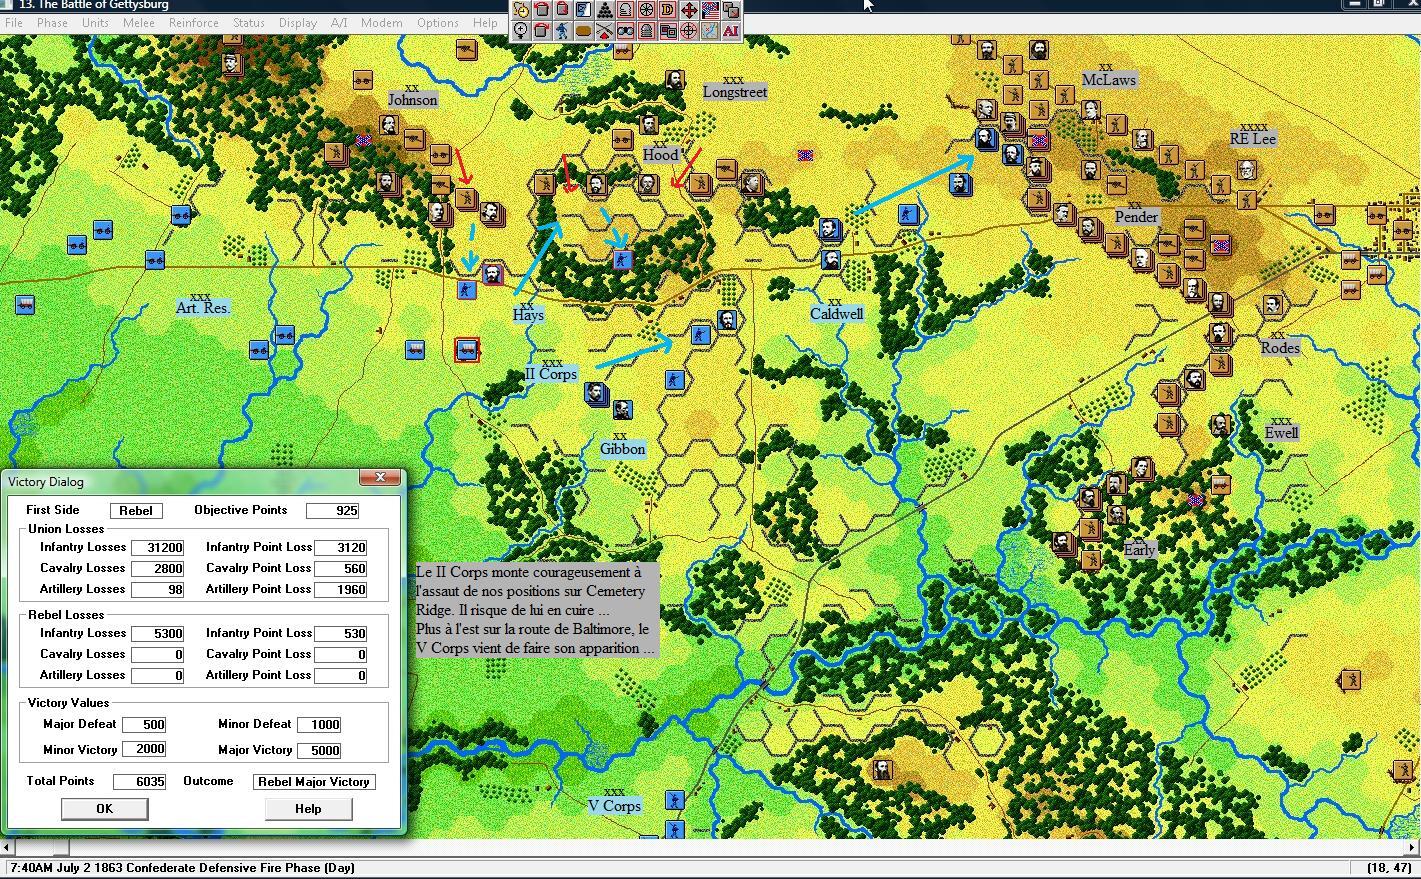This screenshot has width=1421, height=879.
Task: Open the Melee menu
Action: [138, 22]
